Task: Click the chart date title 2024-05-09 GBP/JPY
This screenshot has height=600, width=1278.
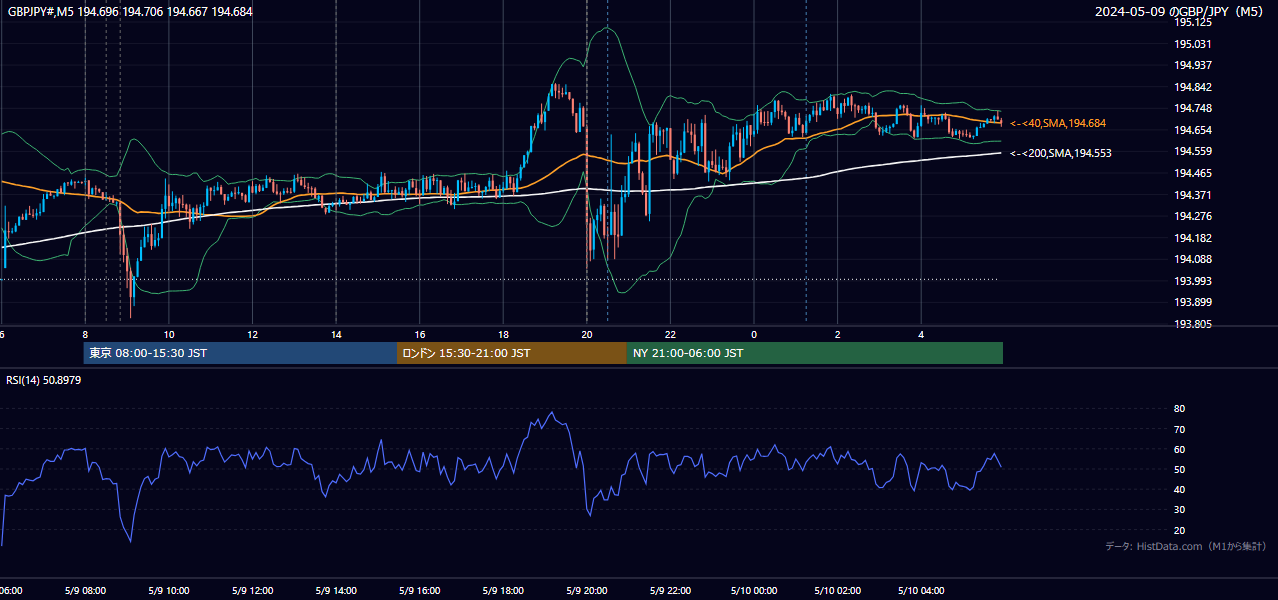Action: [x=1181, y=11]
